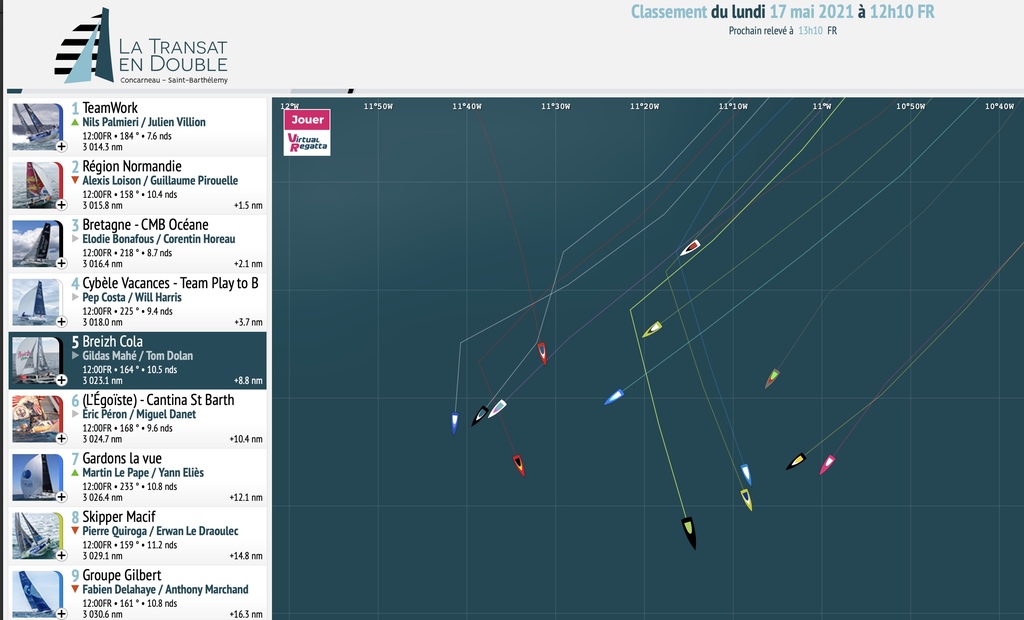
Task: Select the pink boat marker on the map
Action: [827, 465]
